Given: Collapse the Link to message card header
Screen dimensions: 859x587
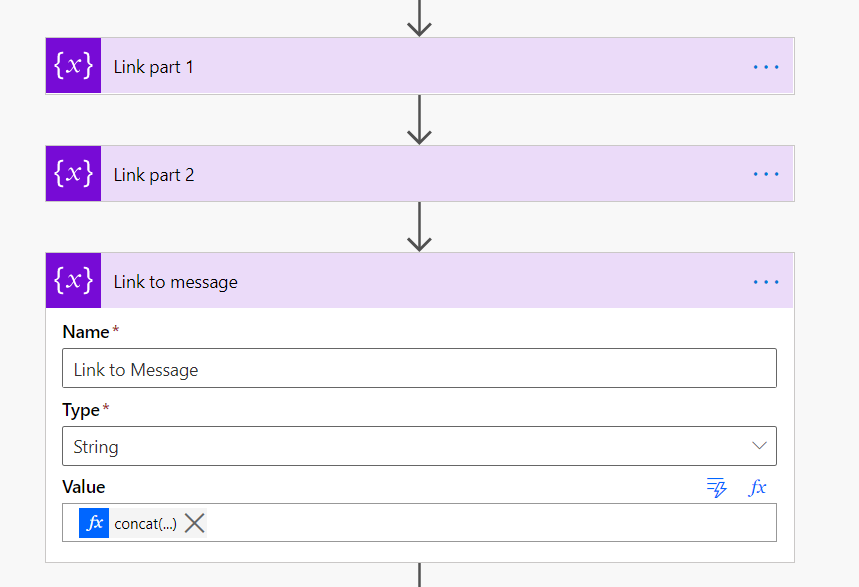Looking at the screenshot, I should coord(400,282).
